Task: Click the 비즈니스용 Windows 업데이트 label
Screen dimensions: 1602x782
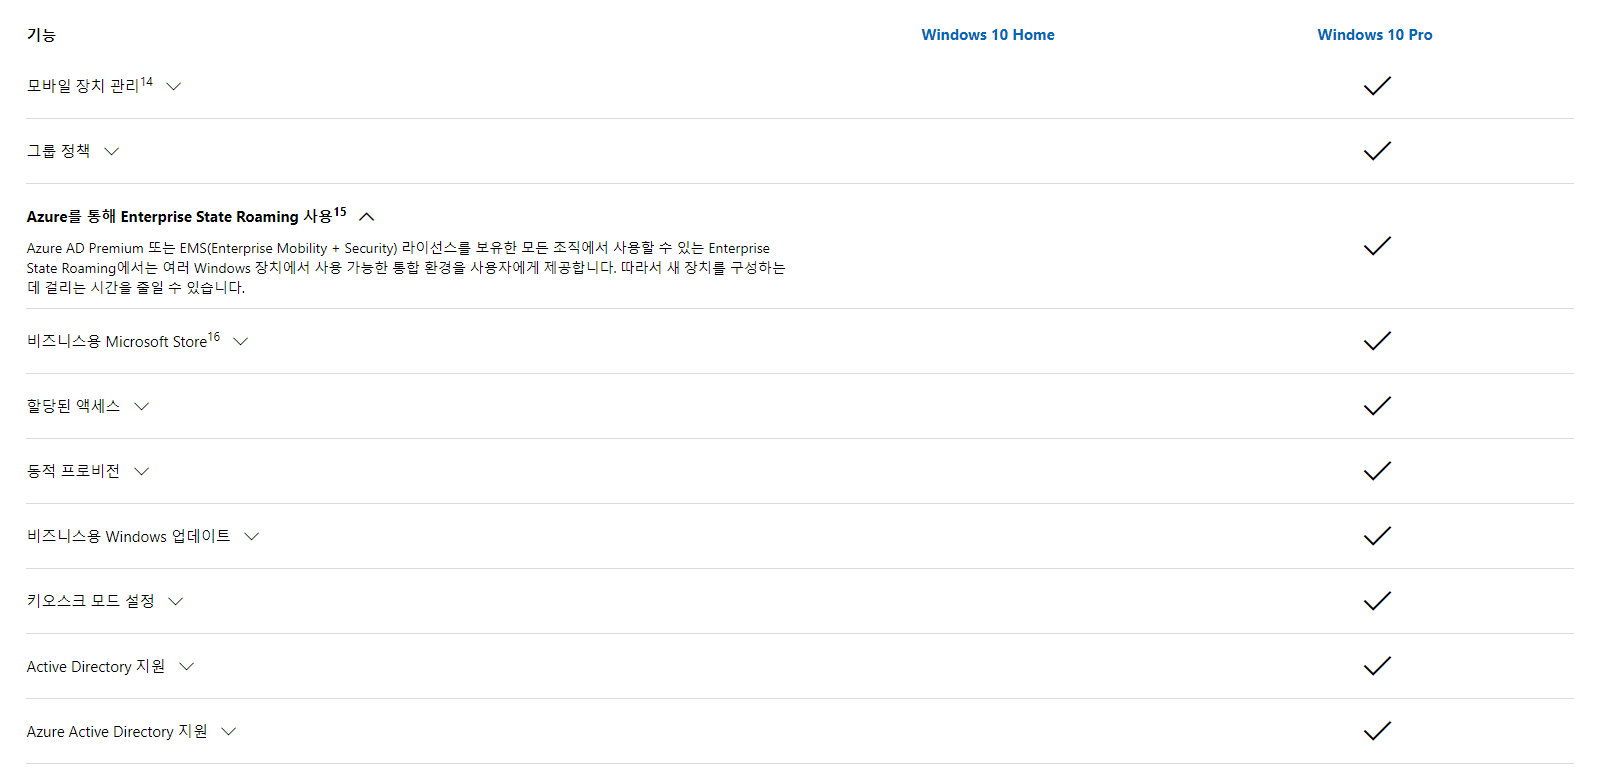Action: point(129,536)
